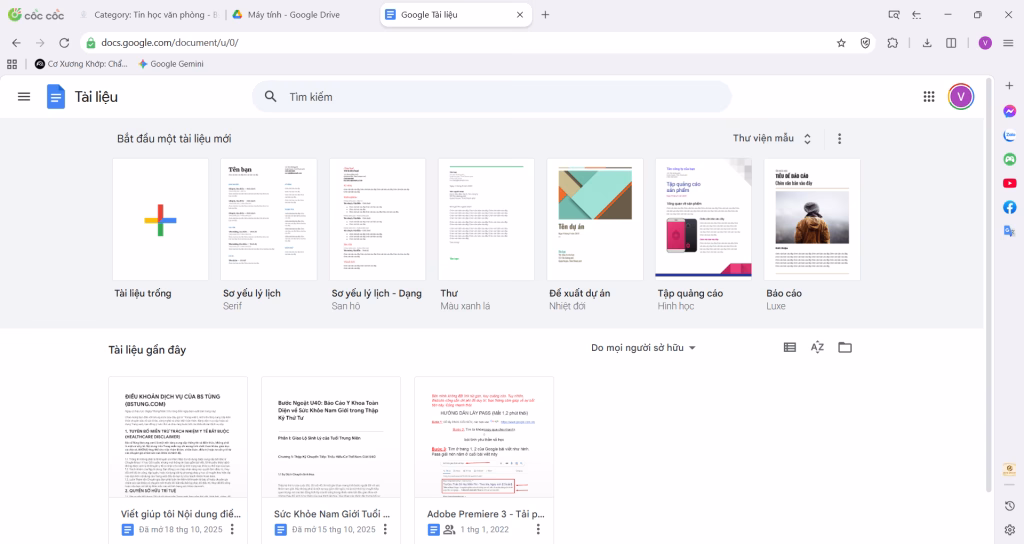Open the Google Gemini bookmark
The height and width of the screenshot is (544, 1024).
170,64
